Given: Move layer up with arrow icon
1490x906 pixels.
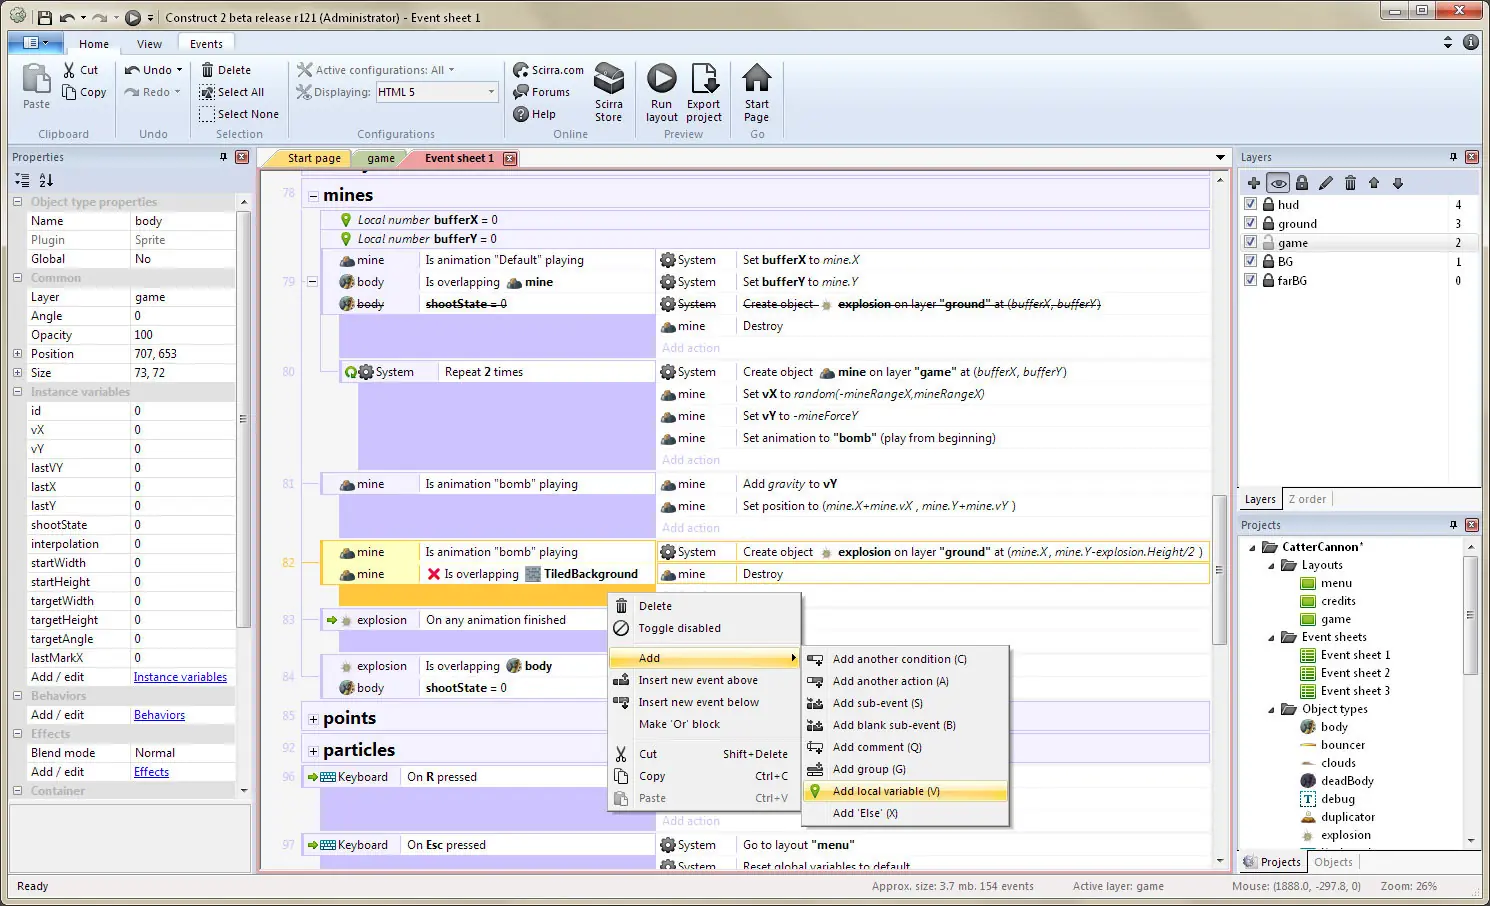Looking at the screenshot, I should click(1374, 183).
